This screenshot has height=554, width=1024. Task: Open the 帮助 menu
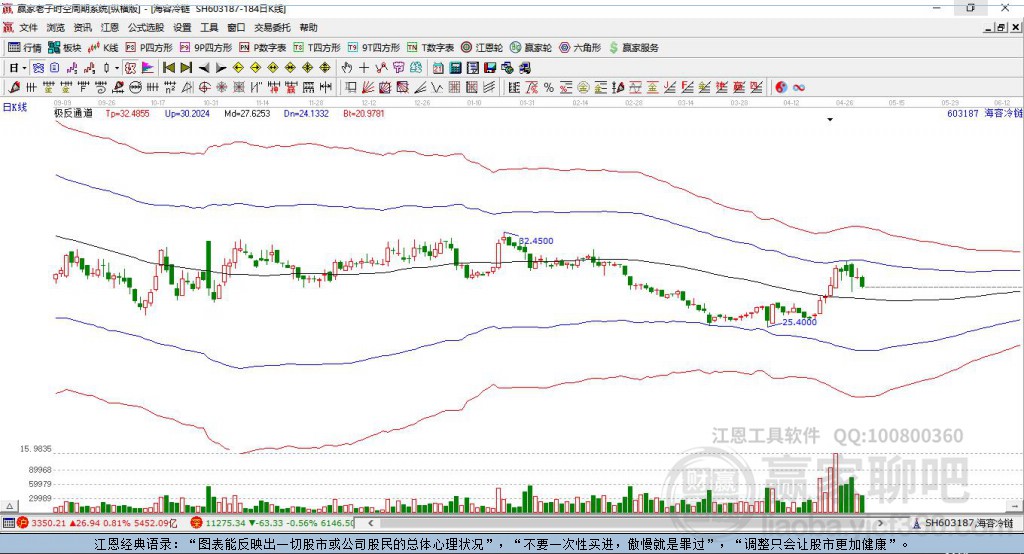[308, 27]
